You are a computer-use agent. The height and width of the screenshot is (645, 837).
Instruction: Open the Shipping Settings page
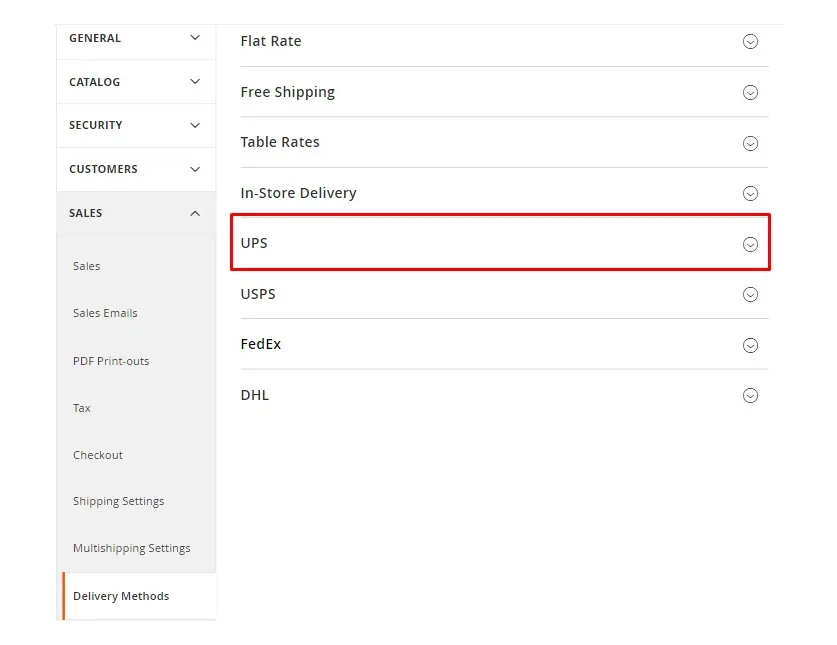117,501
